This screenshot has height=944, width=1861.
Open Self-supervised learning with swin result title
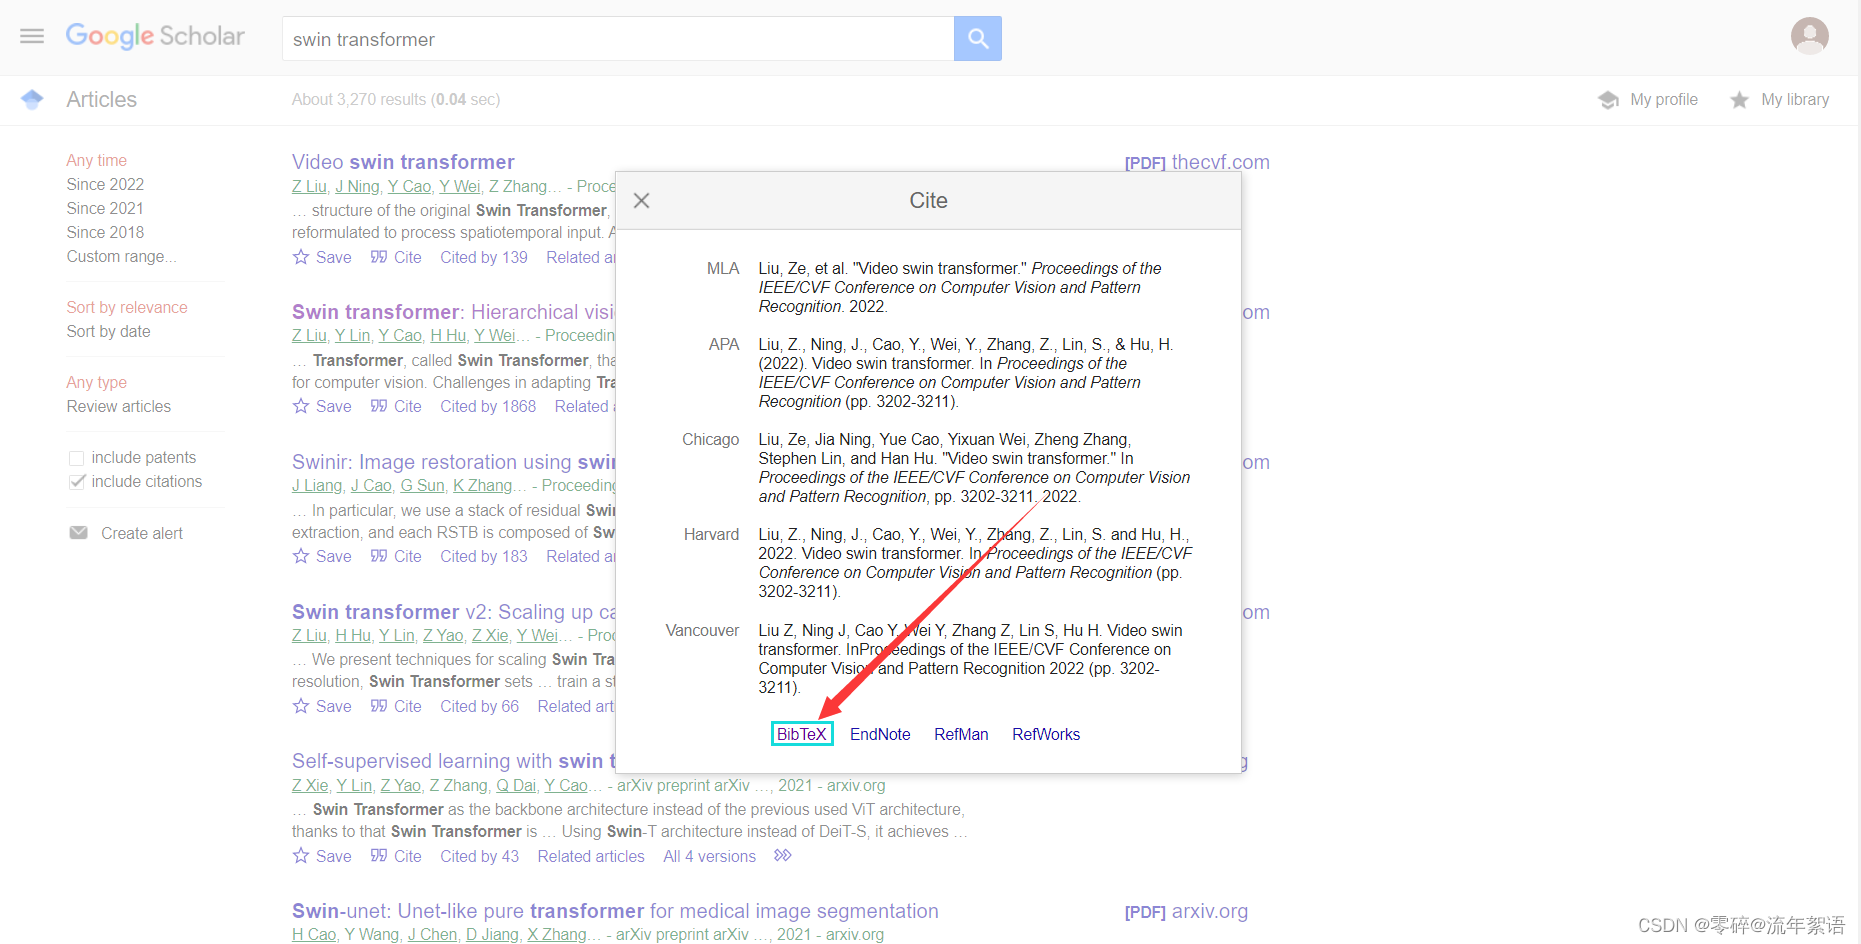click(453, 761)
